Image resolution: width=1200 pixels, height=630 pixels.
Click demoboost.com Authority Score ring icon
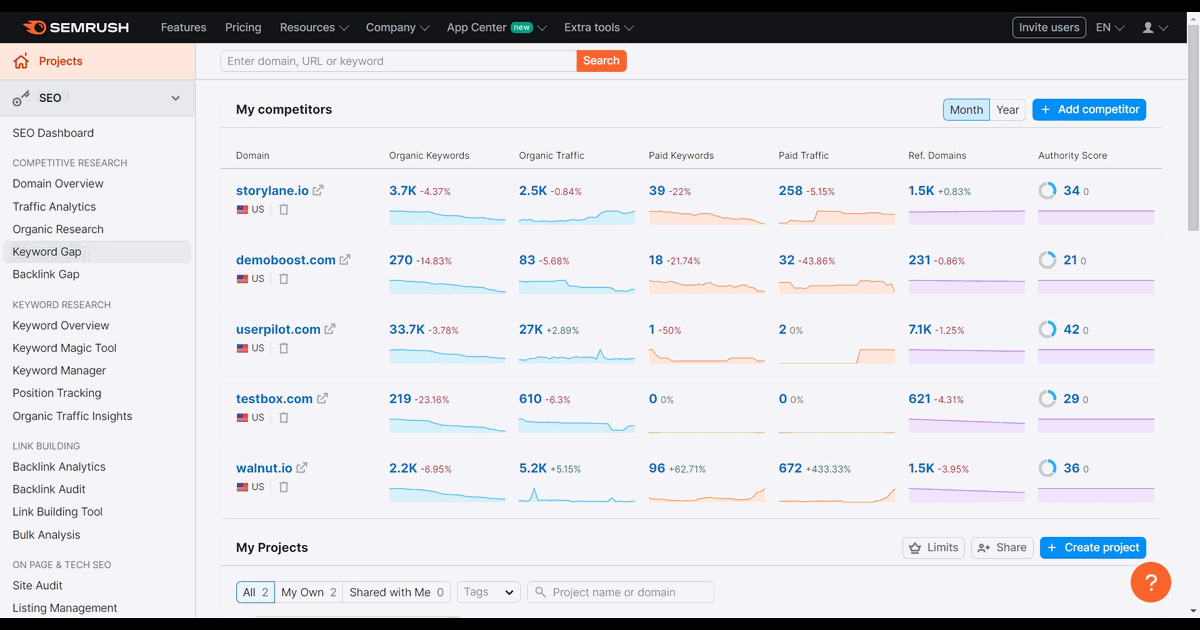[x=1047, y=260]
